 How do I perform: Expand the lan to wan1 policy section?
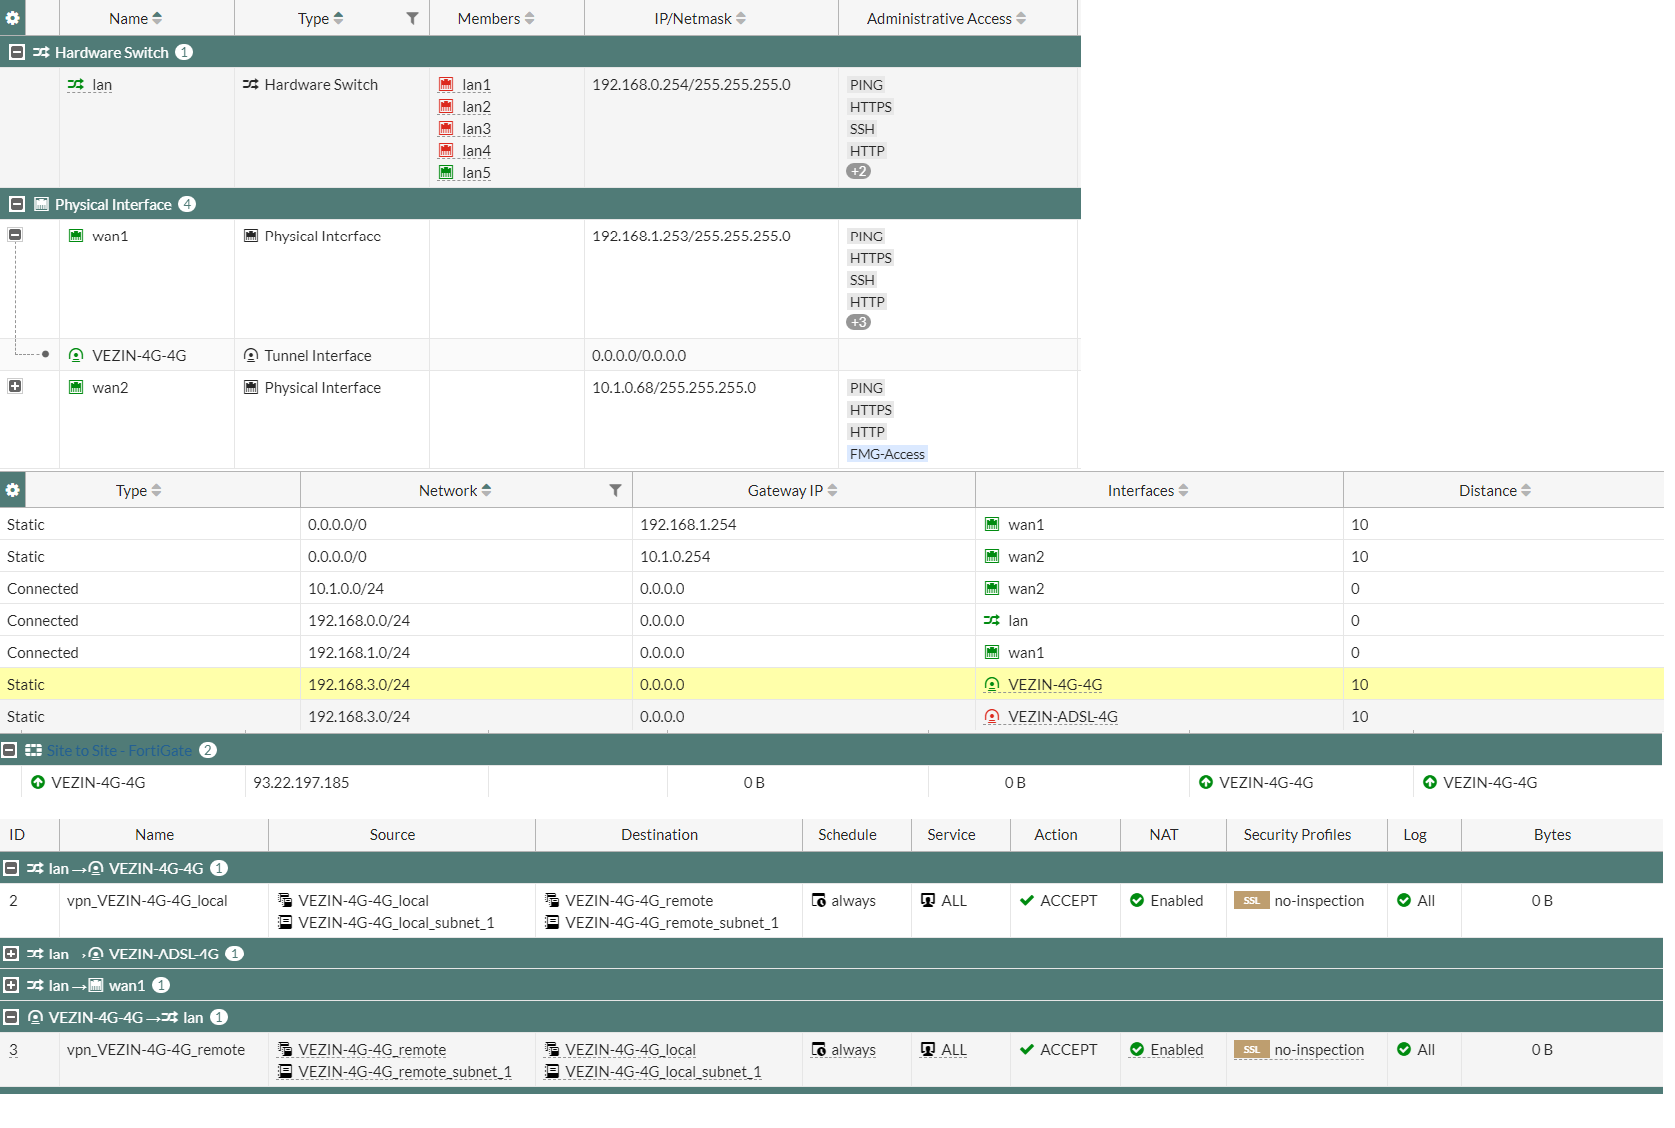[x=11, y=986]
